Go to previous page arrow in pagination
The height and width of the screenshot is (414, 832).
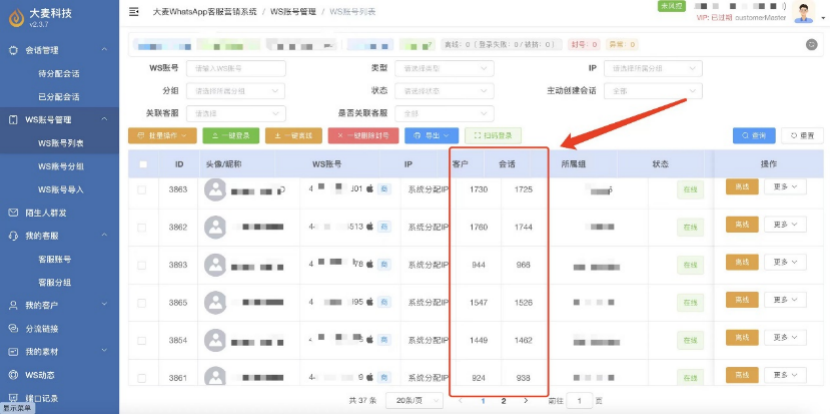(x=461, y=401)
